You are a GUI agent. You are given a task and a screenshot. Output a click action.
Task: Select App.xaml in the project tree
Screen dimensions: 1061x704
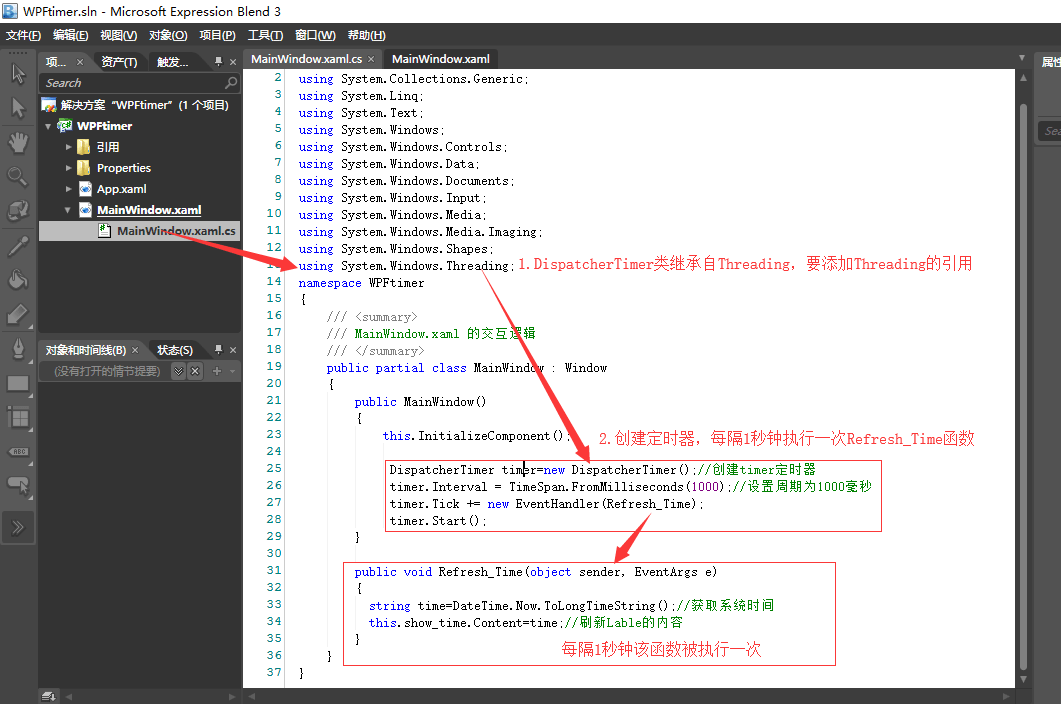[121, 189]
